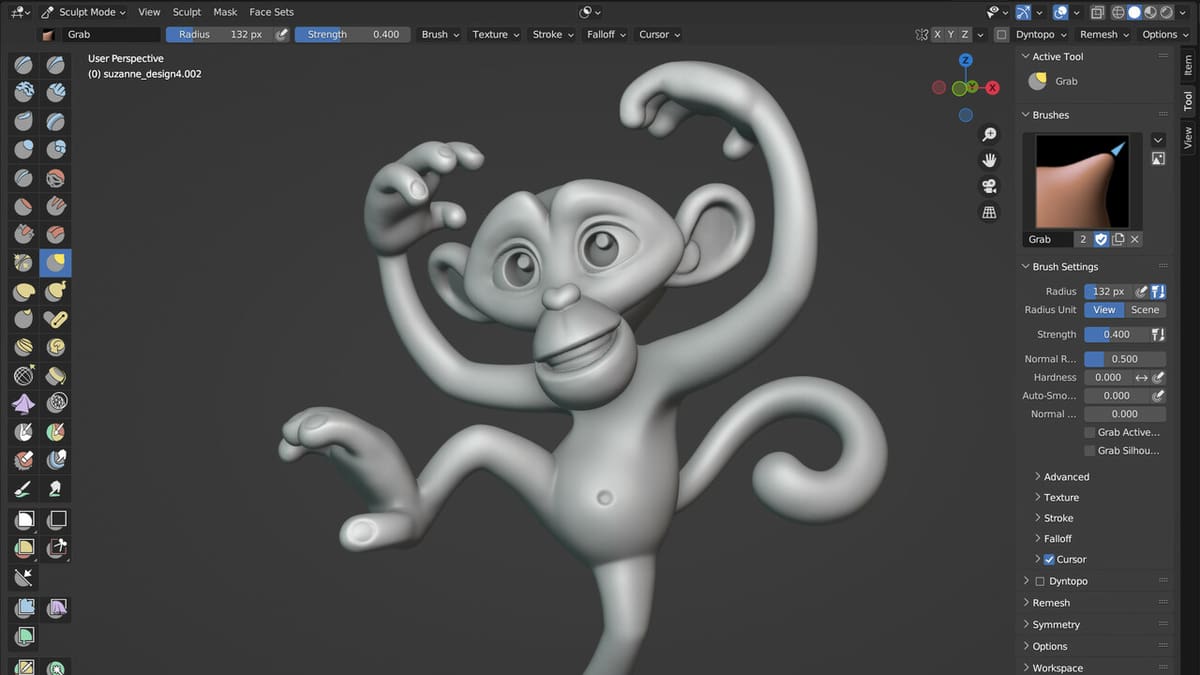
Task: Enable Grab Active Vertex checkbox
Action: click(1089, 432)
